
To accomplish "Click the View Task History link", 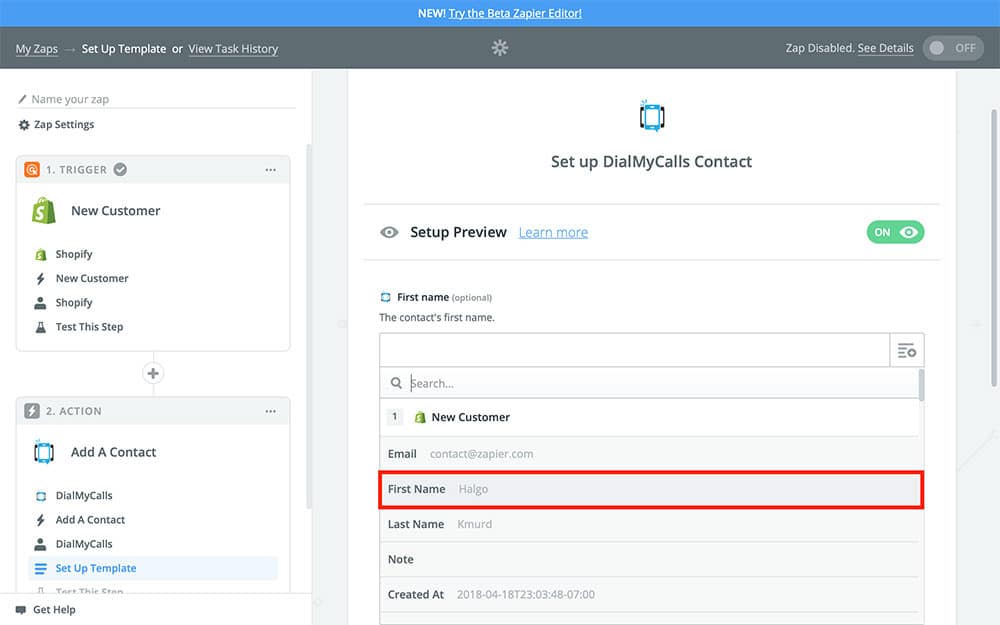I will tap(233, 49).
